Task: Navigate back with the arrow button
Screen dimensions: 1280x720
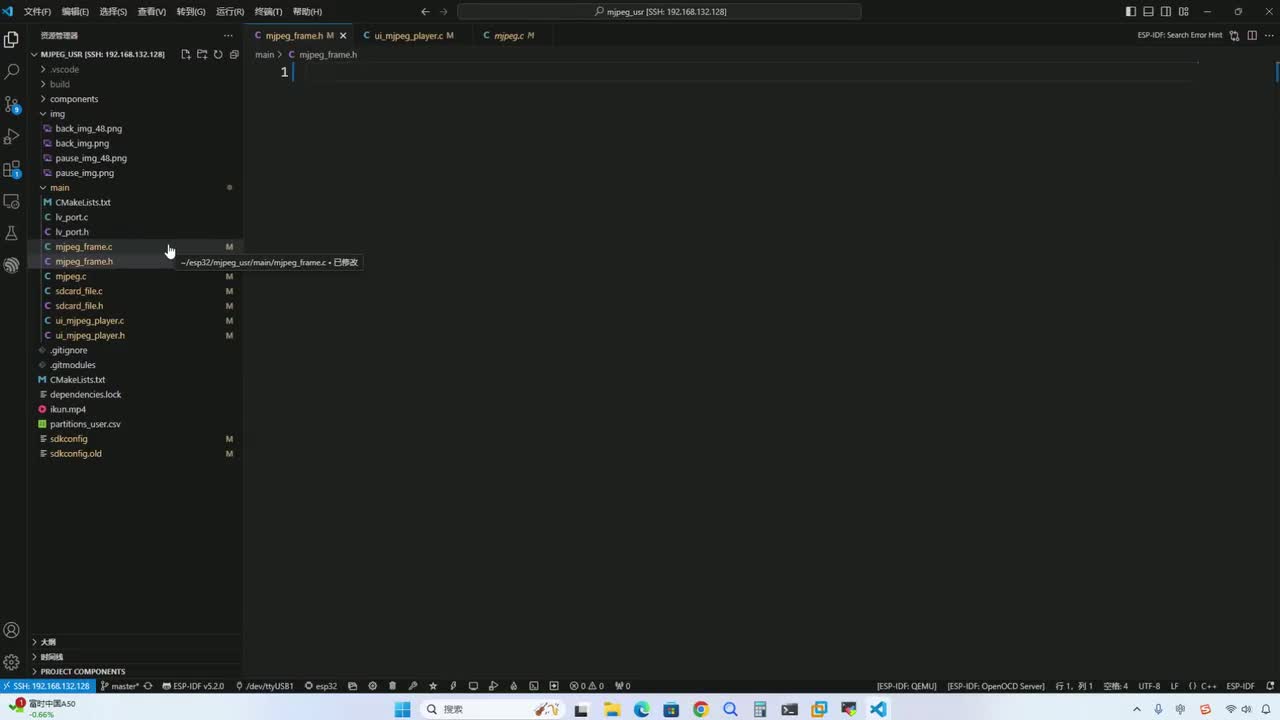Action: click(x=425, y=12)
